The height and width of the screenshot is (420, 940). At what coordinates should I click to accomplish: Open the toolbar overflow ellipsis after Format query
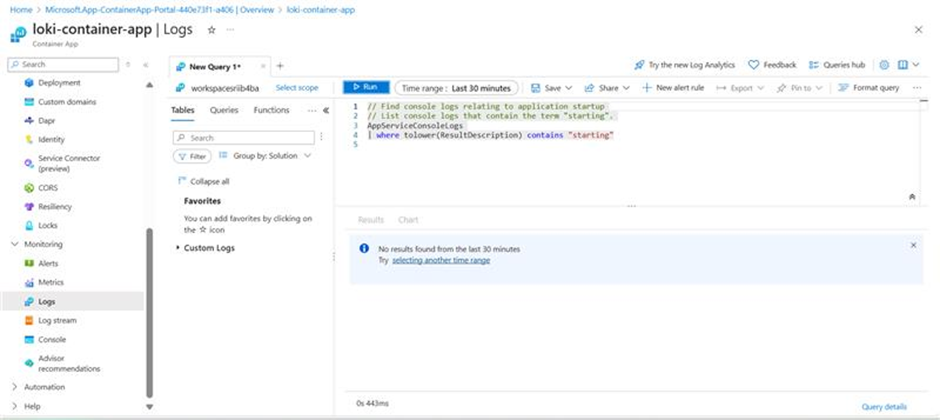pyautogui.click(x=917, y=87)
